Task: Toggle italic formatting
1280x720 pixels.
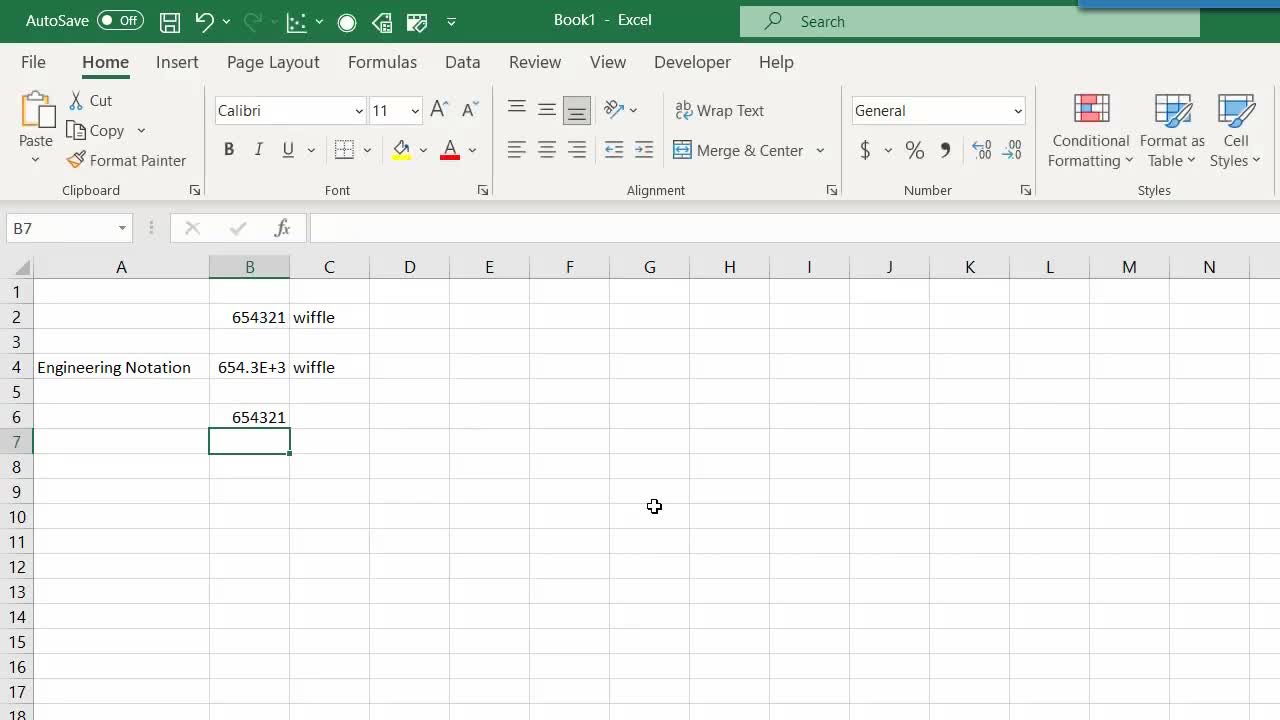Action: pyautogui.click(x=258, y=150)
